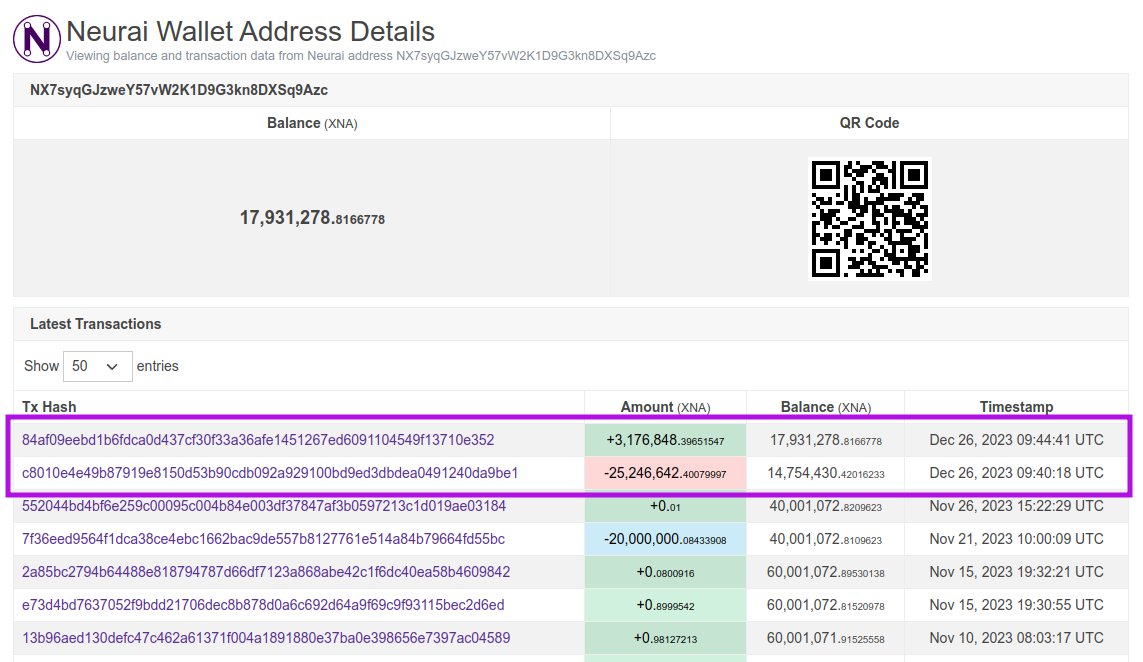The width and height of the screenshot is (1143, 662).
Task: Open the entries-per-page dropdown showing 50
Action: tap(97, 366)
